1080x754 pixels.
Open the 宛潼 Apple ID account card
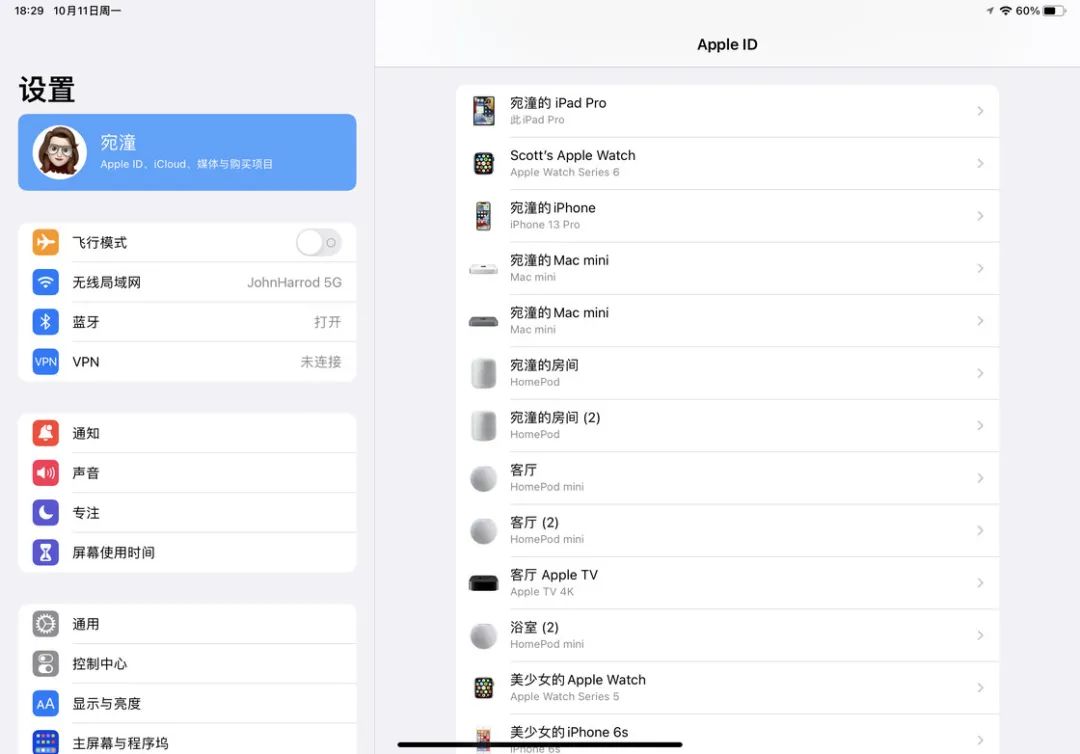tap(187, 152)
